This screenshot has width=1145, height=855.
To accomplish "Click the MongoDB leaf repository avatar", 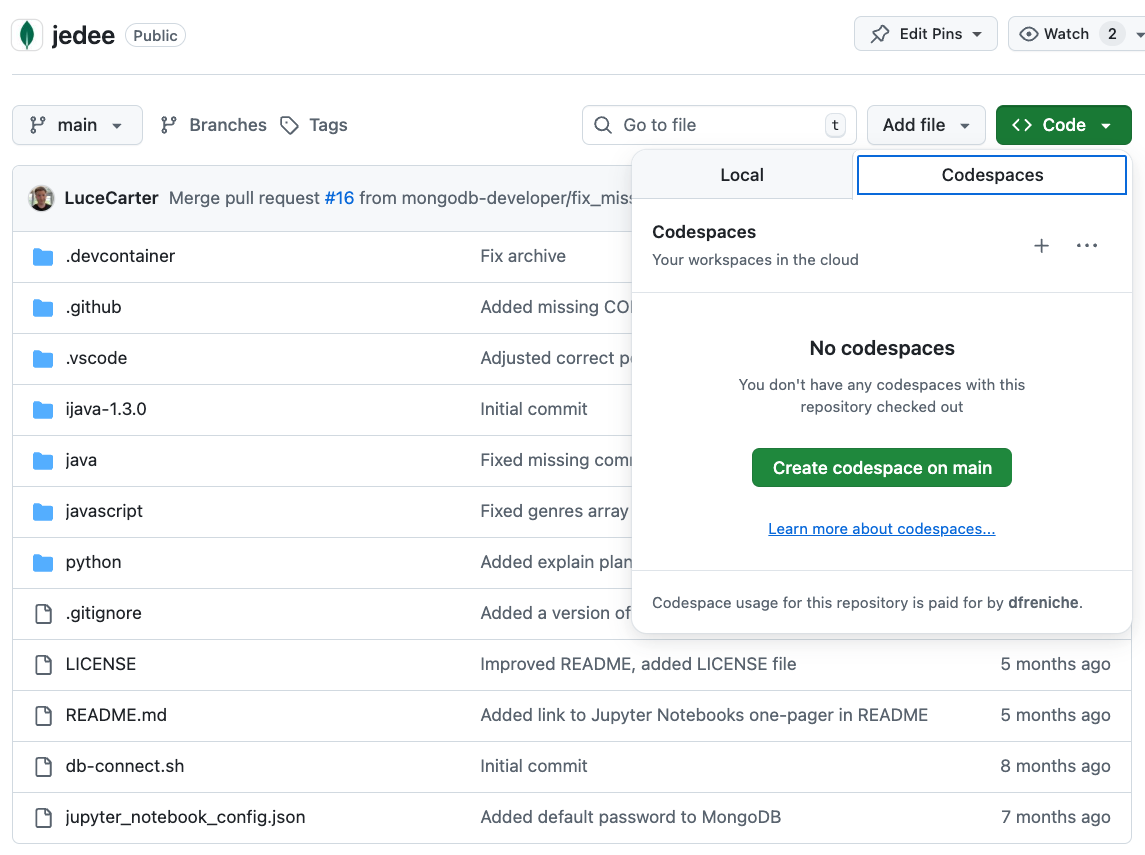I will click(27, 35).
